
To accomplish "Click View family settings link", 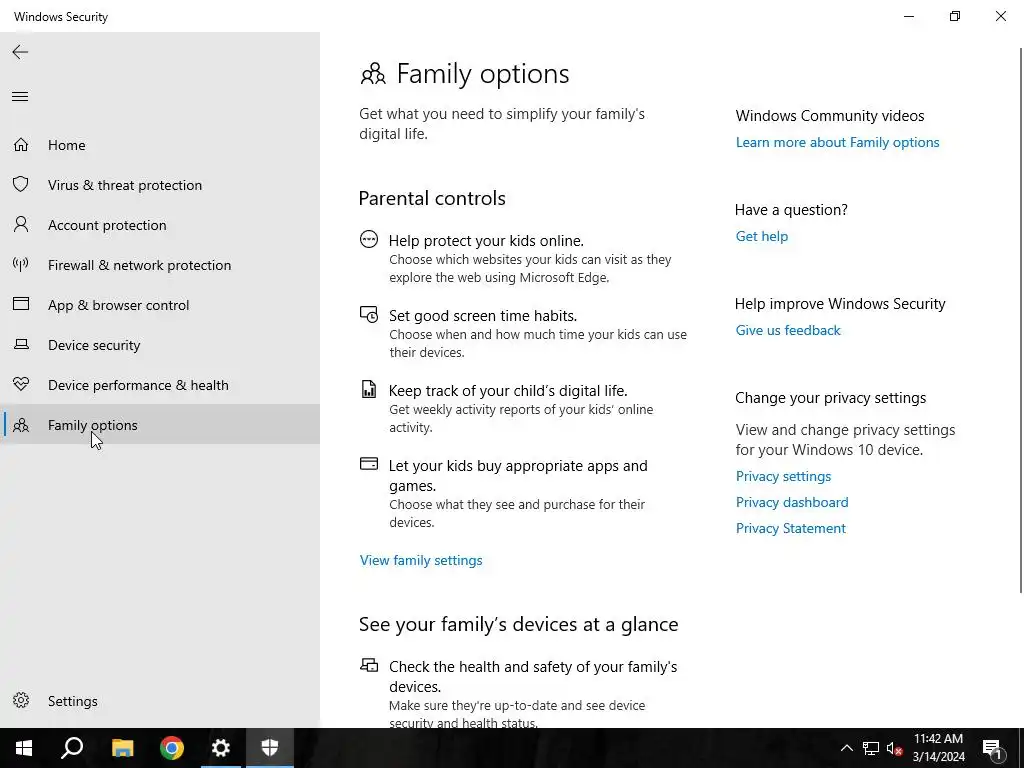I will [x=421, y=560].
